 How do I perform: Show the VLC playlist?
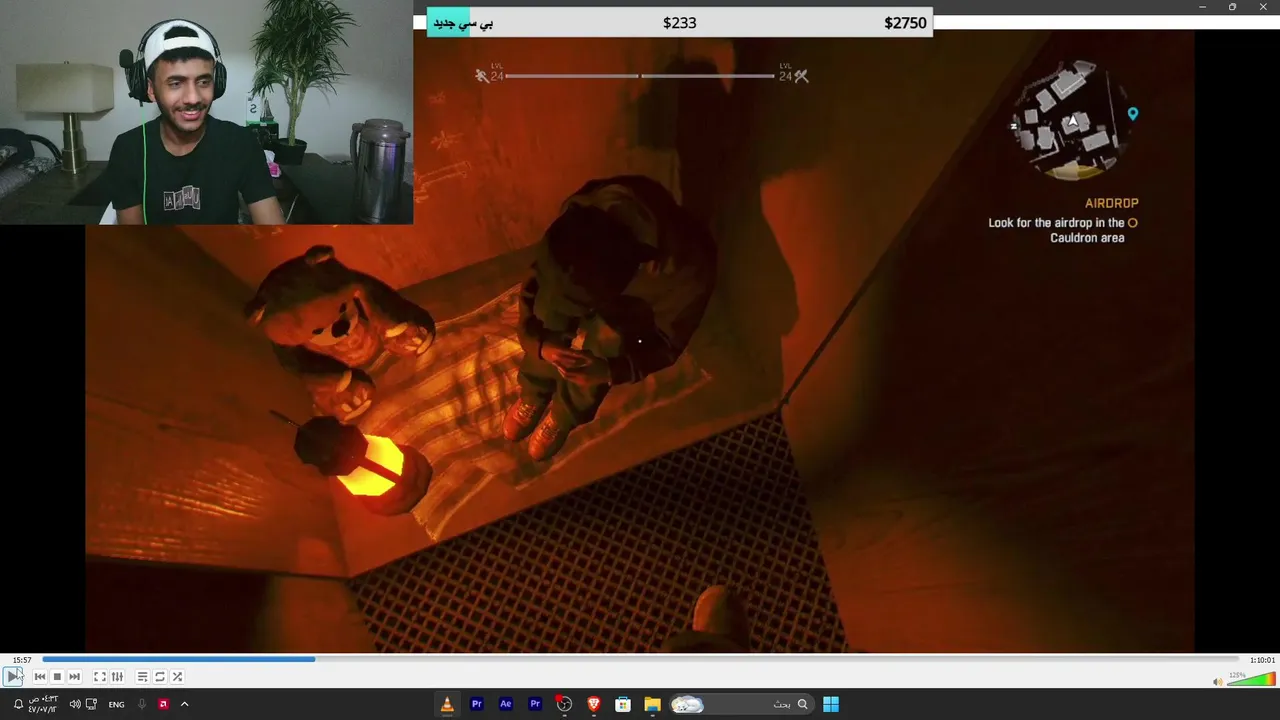[x=142, y=677]
